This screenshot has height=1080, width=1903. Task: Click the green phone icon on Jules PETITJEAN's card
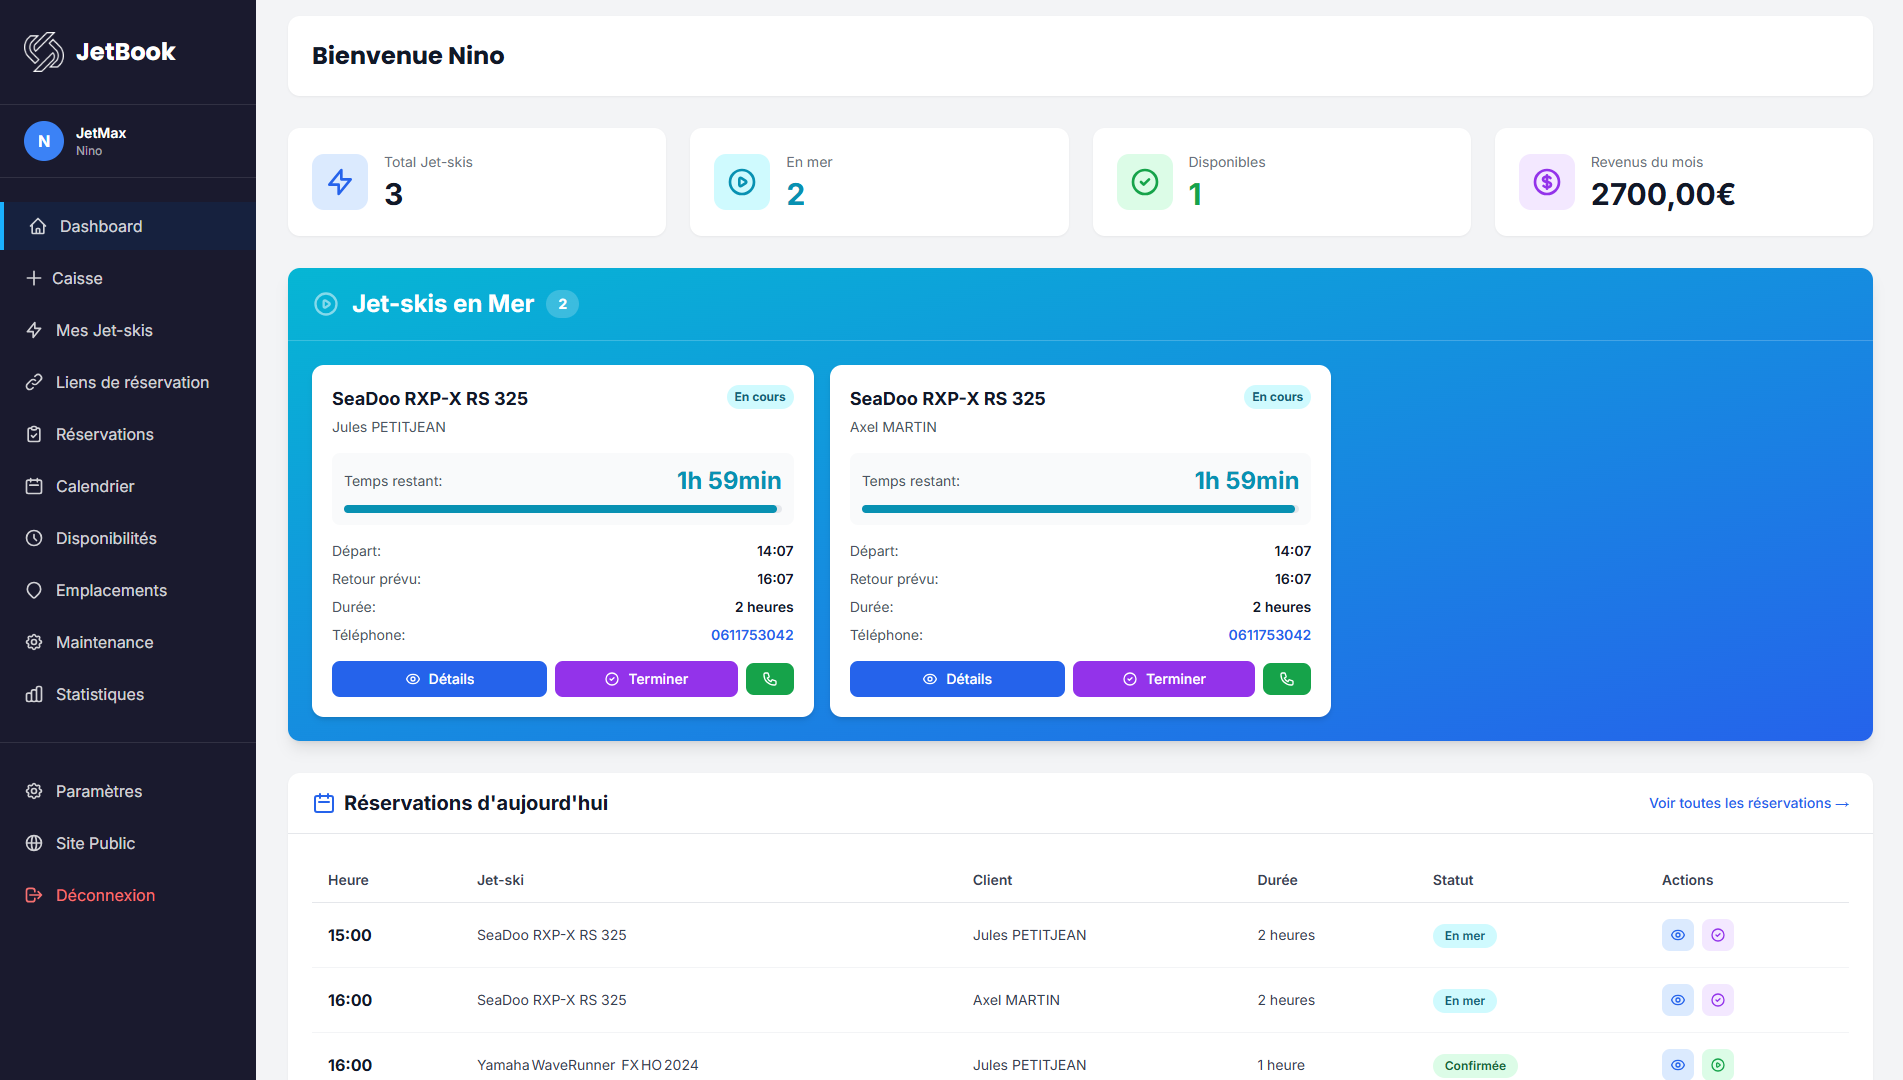pos(769,679)
